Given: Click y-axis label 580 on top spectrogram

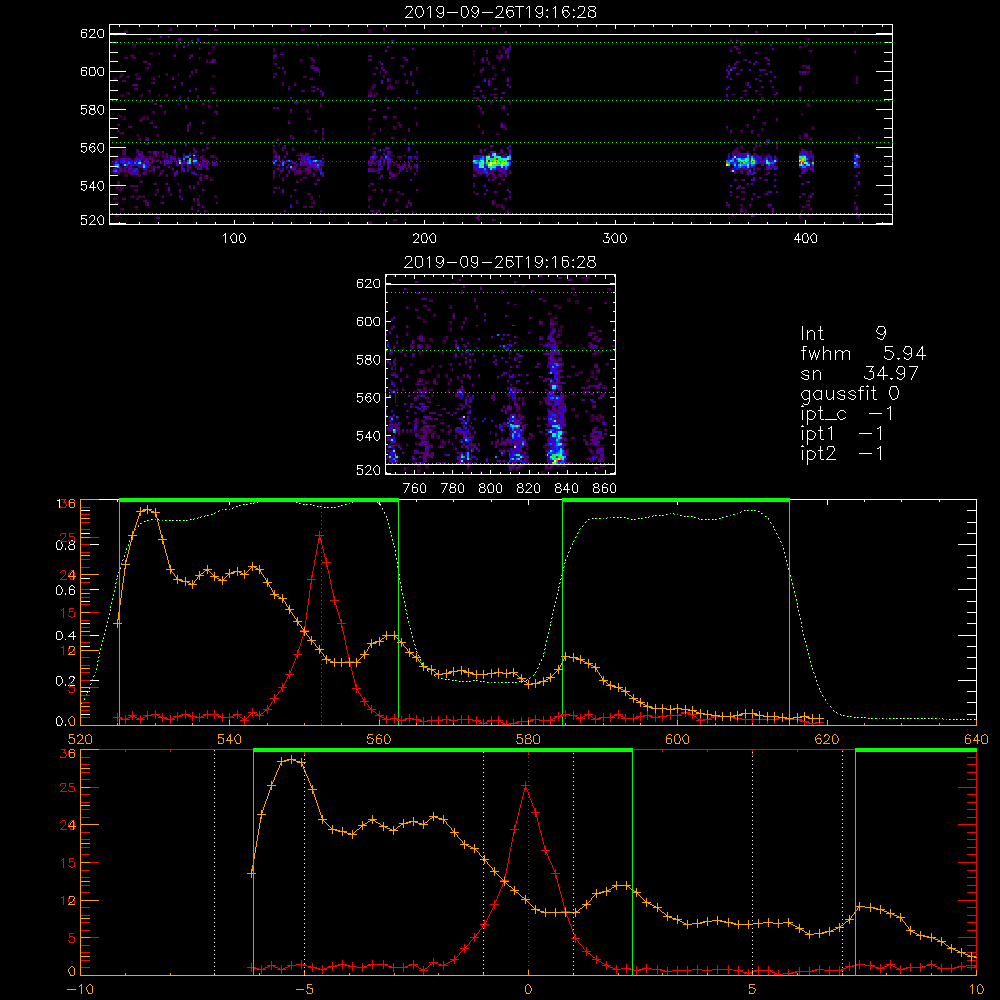Looking at the screenshot, I should click(x=92, y=110).
